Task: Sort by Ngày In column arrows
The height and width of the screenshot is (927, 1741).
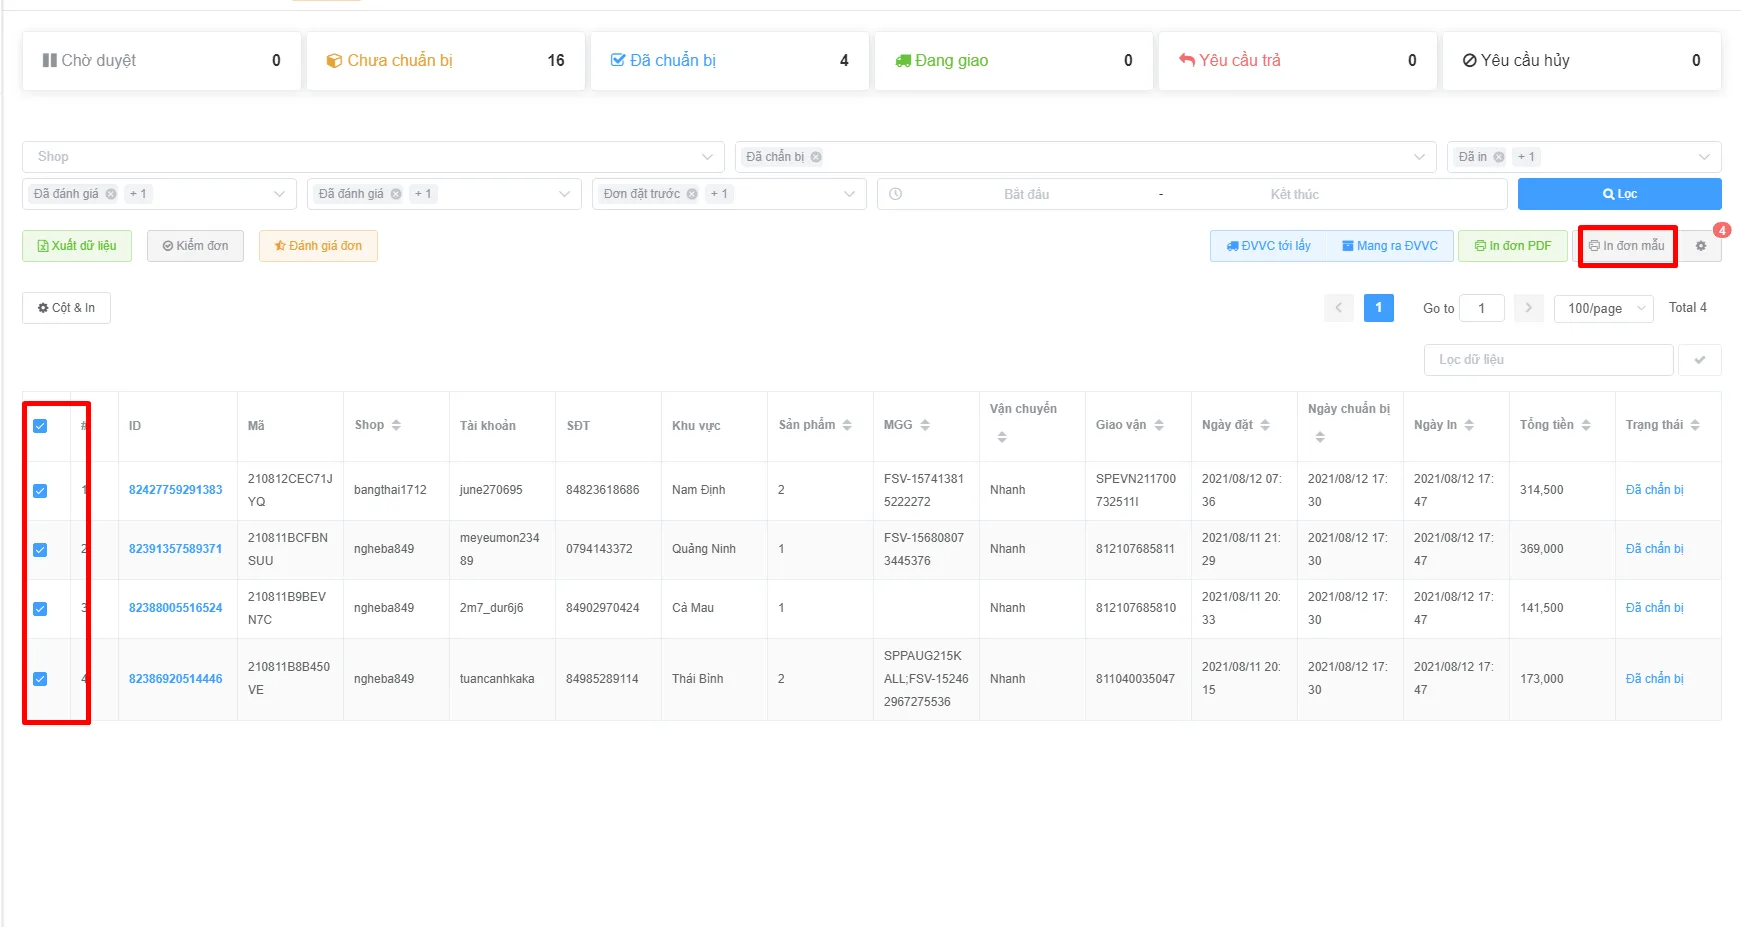Action: coord(1469,425)
